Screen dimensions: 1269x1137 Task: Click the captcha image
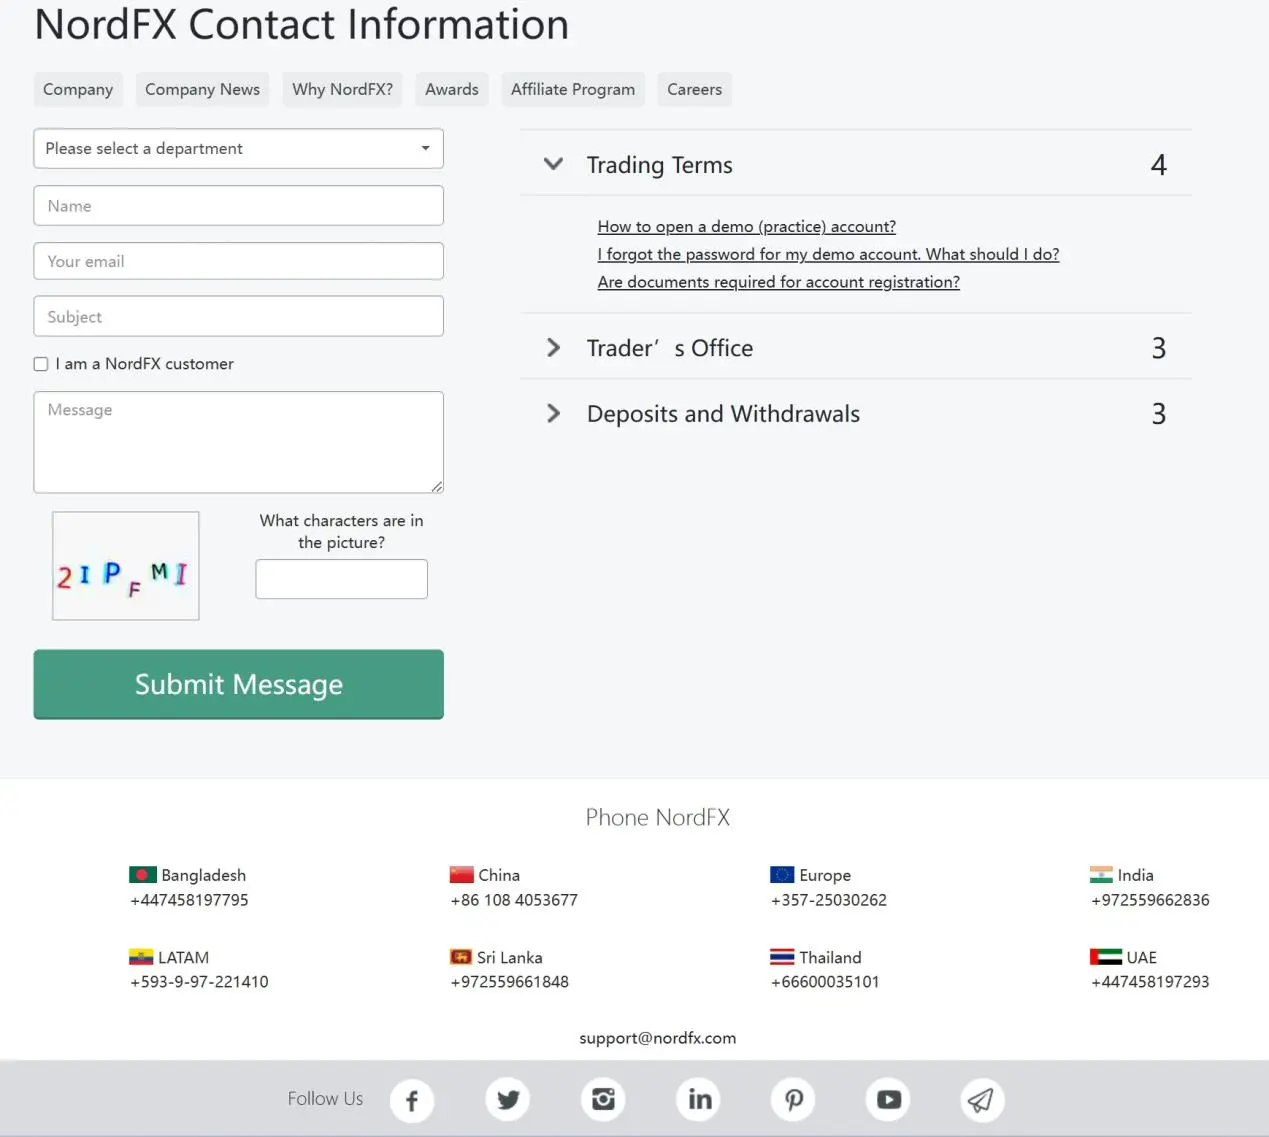click(x=126, y=566)
